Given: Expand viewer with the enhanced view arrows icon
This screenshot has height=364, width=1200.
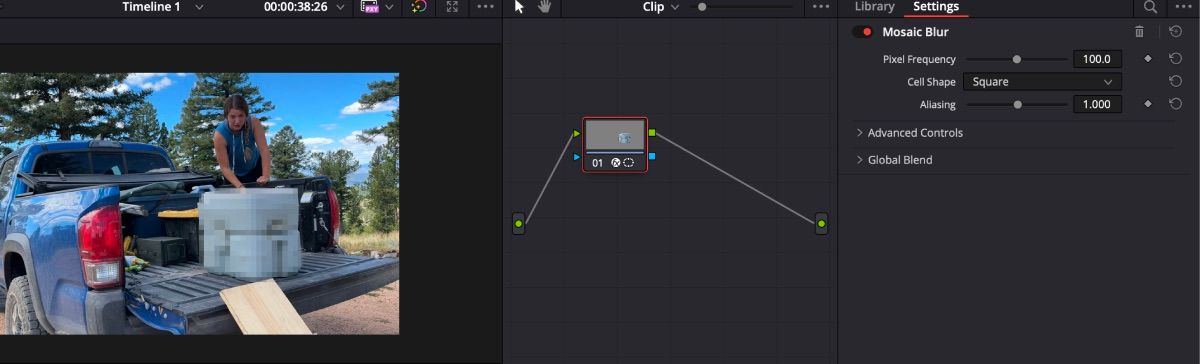Looking at the screenshot, I should pyautogui.click(x=452, y=7).
